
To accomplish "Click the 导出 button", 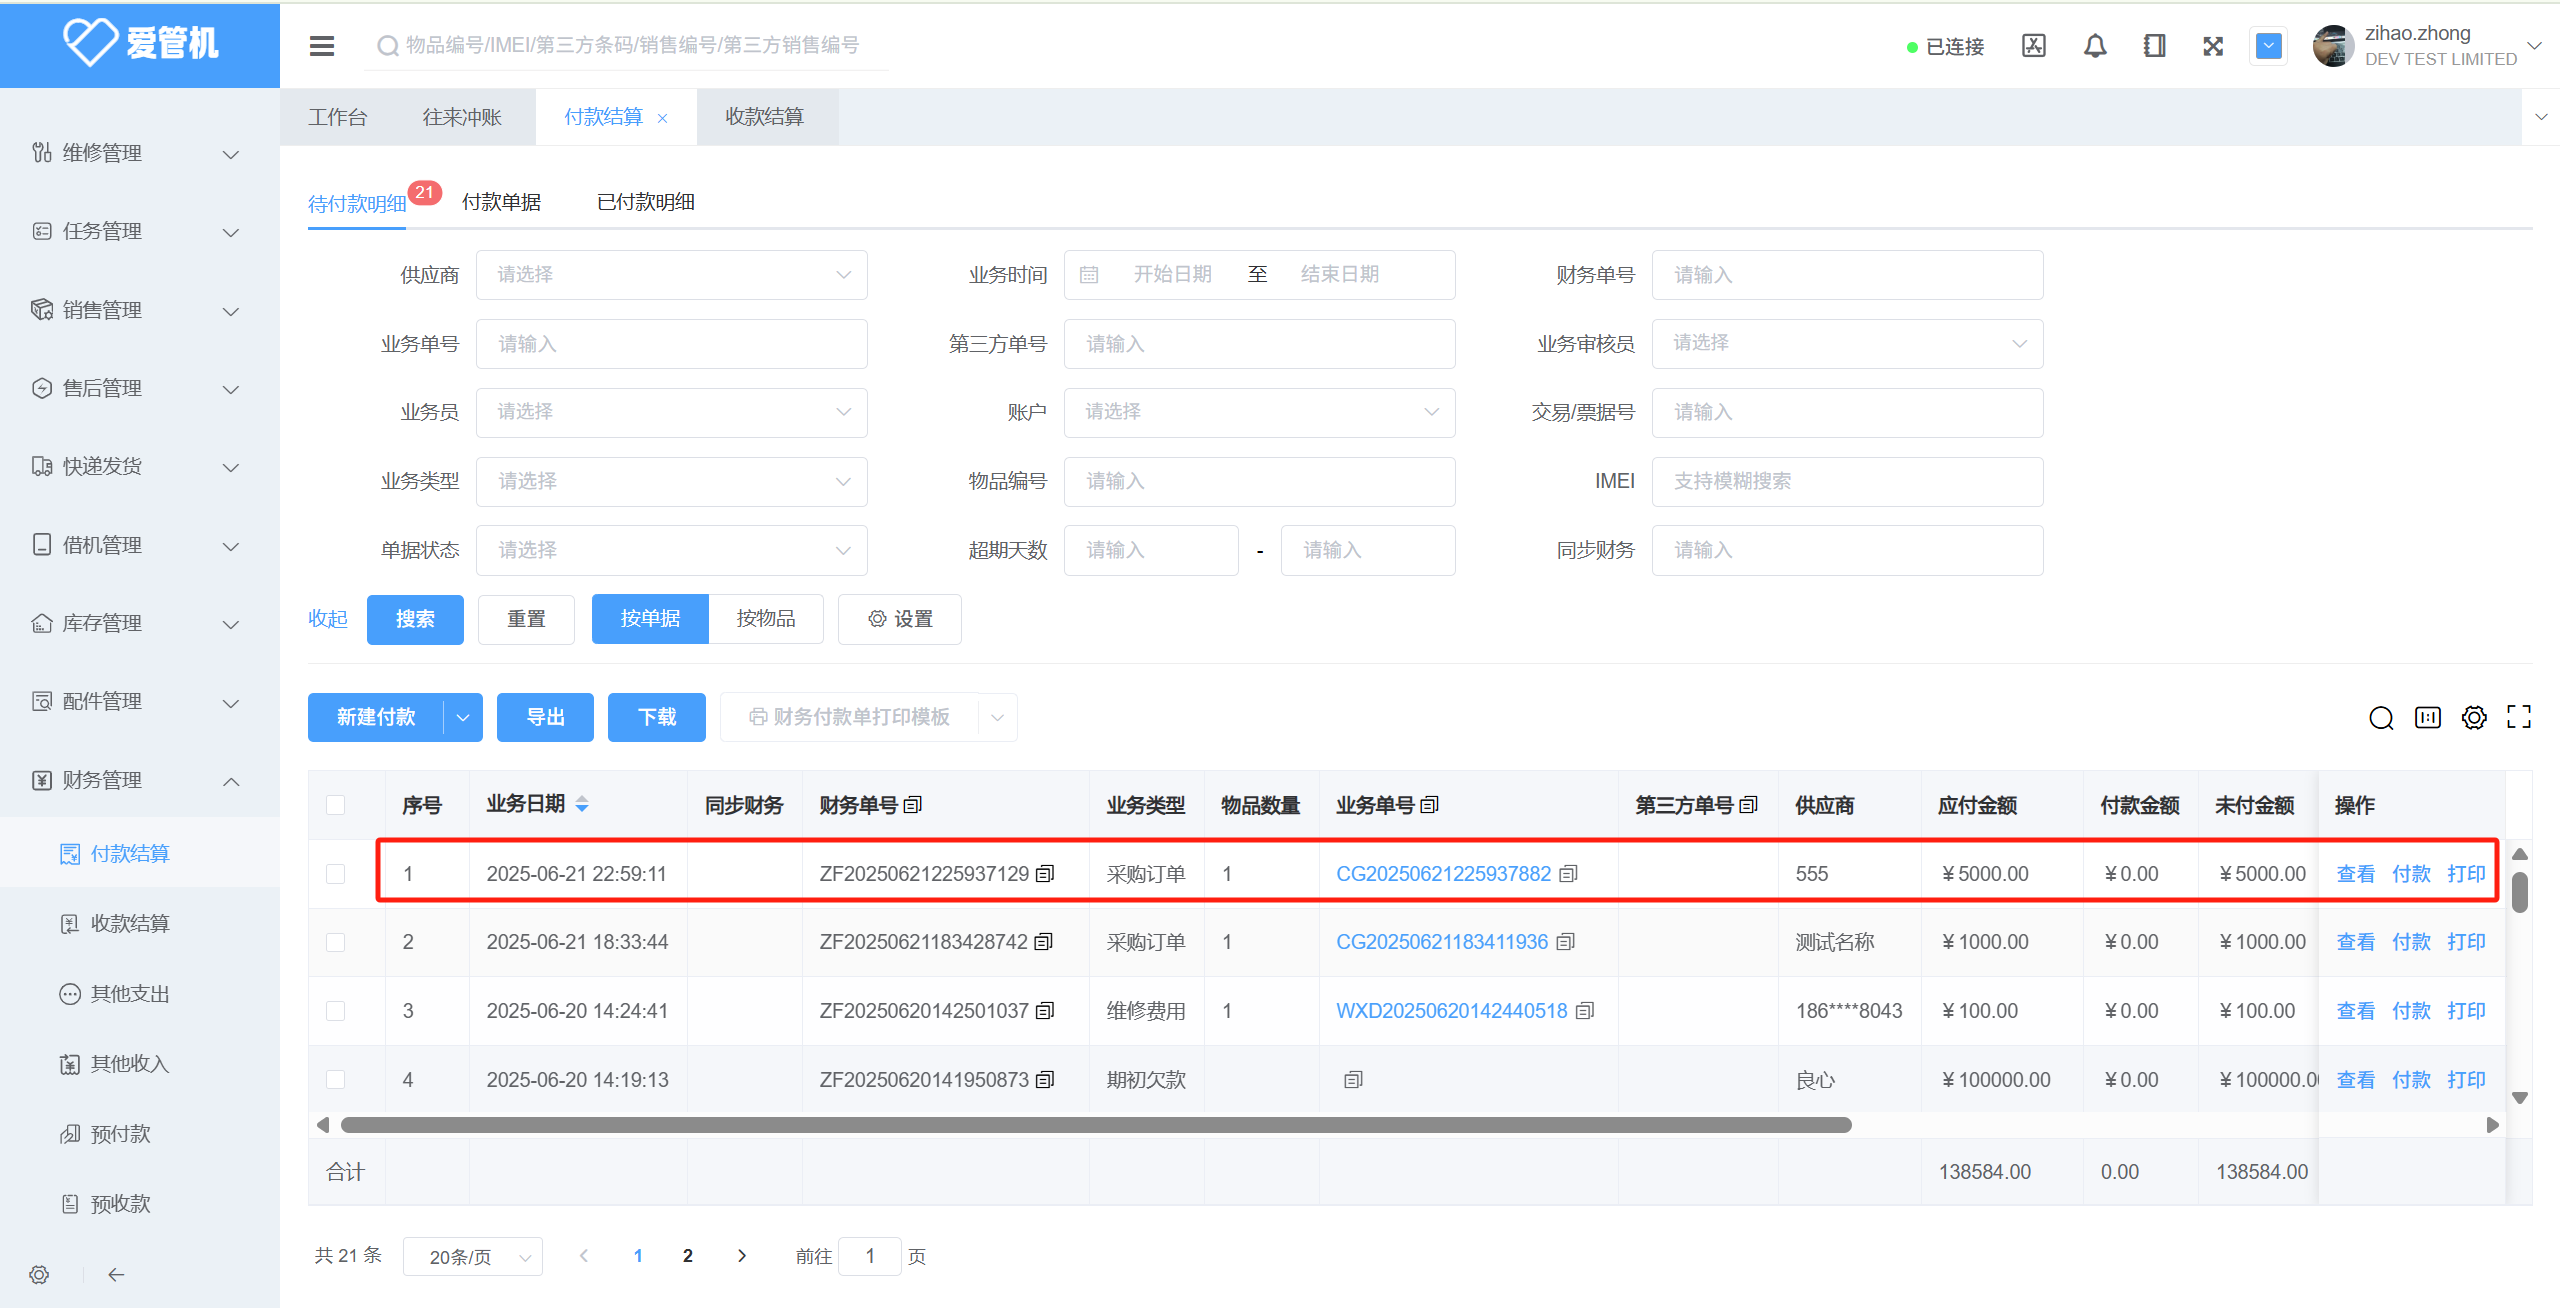I will click(545, 718).
